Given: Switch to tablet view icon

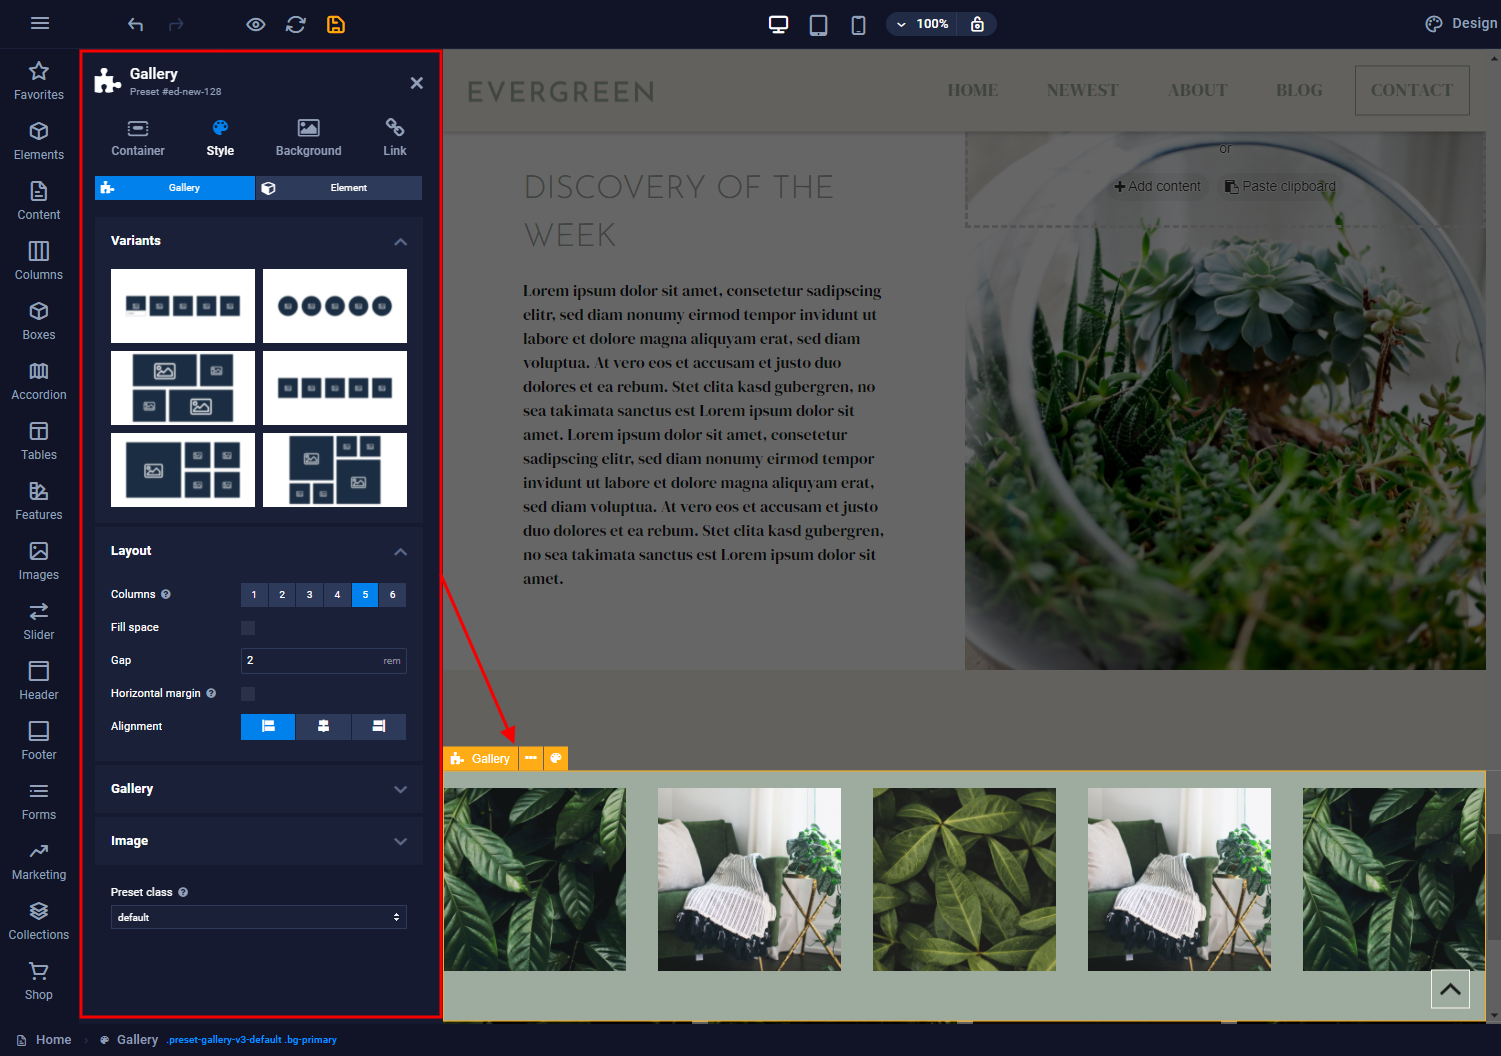Looking at the screenshot, I should (818, 24).
